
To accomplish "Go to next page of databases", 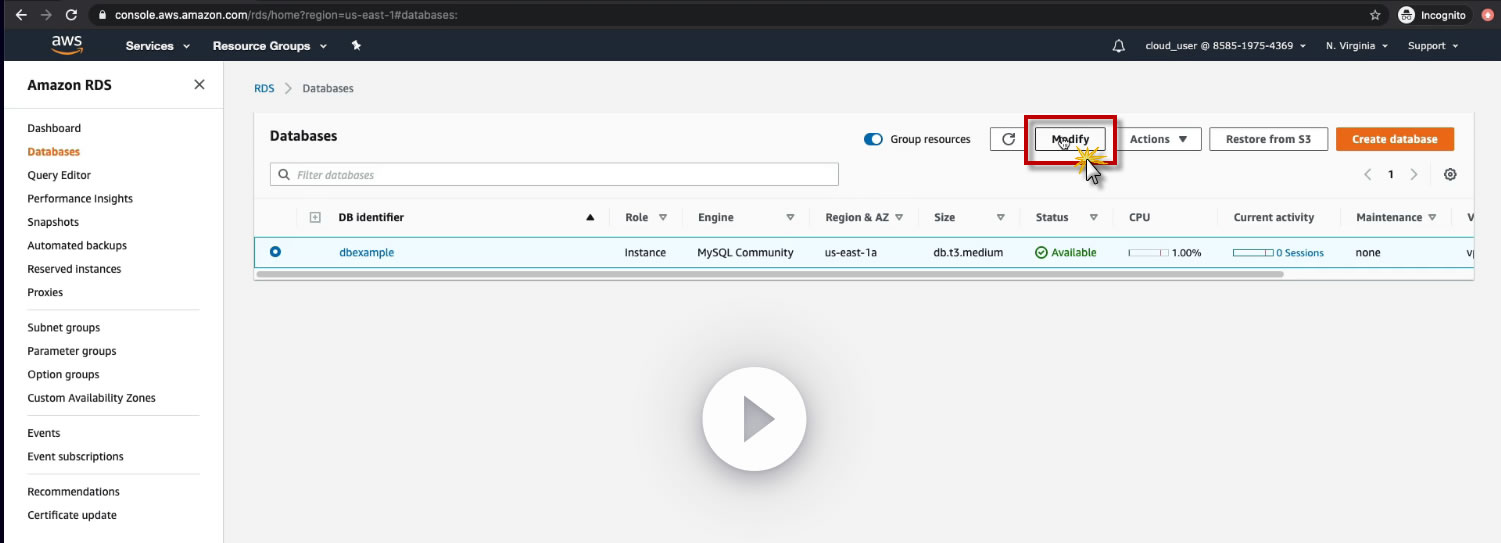I will [x=1414, y=174].
